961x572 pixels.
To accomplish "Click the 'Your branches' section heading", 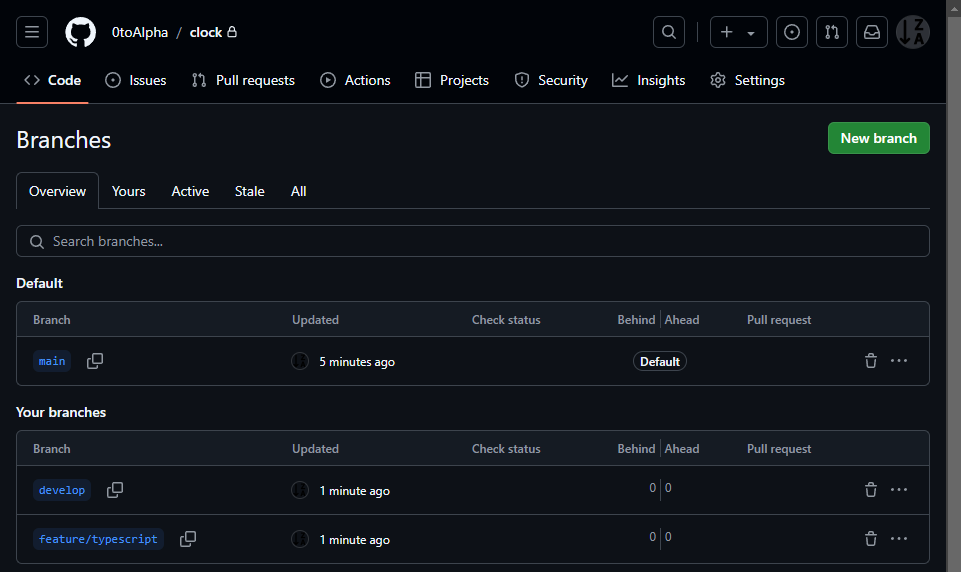I will tap(61, 412).
